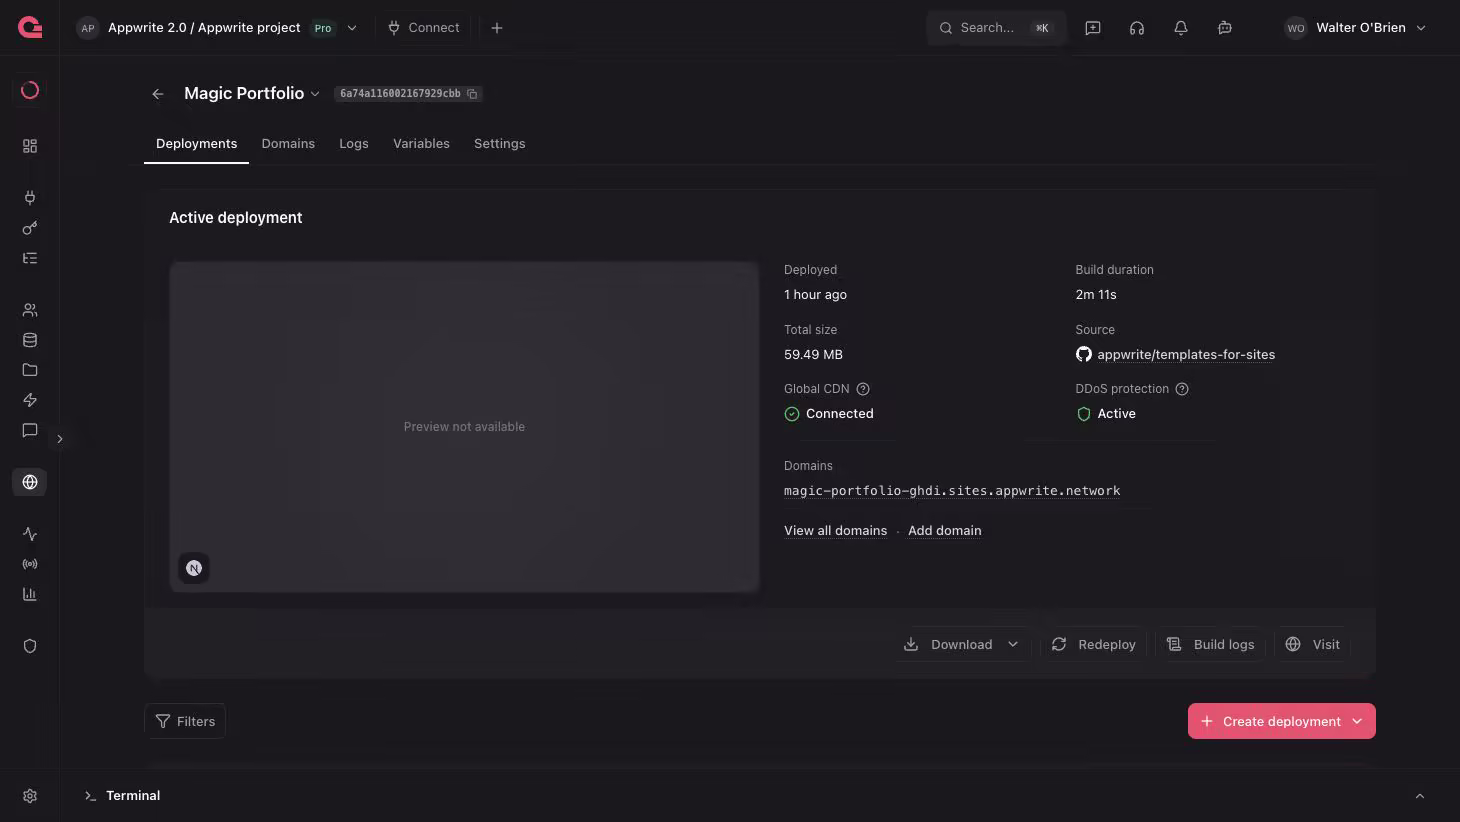
Task: Switch to the Domains tab
Action: click(x=288, y=144)
